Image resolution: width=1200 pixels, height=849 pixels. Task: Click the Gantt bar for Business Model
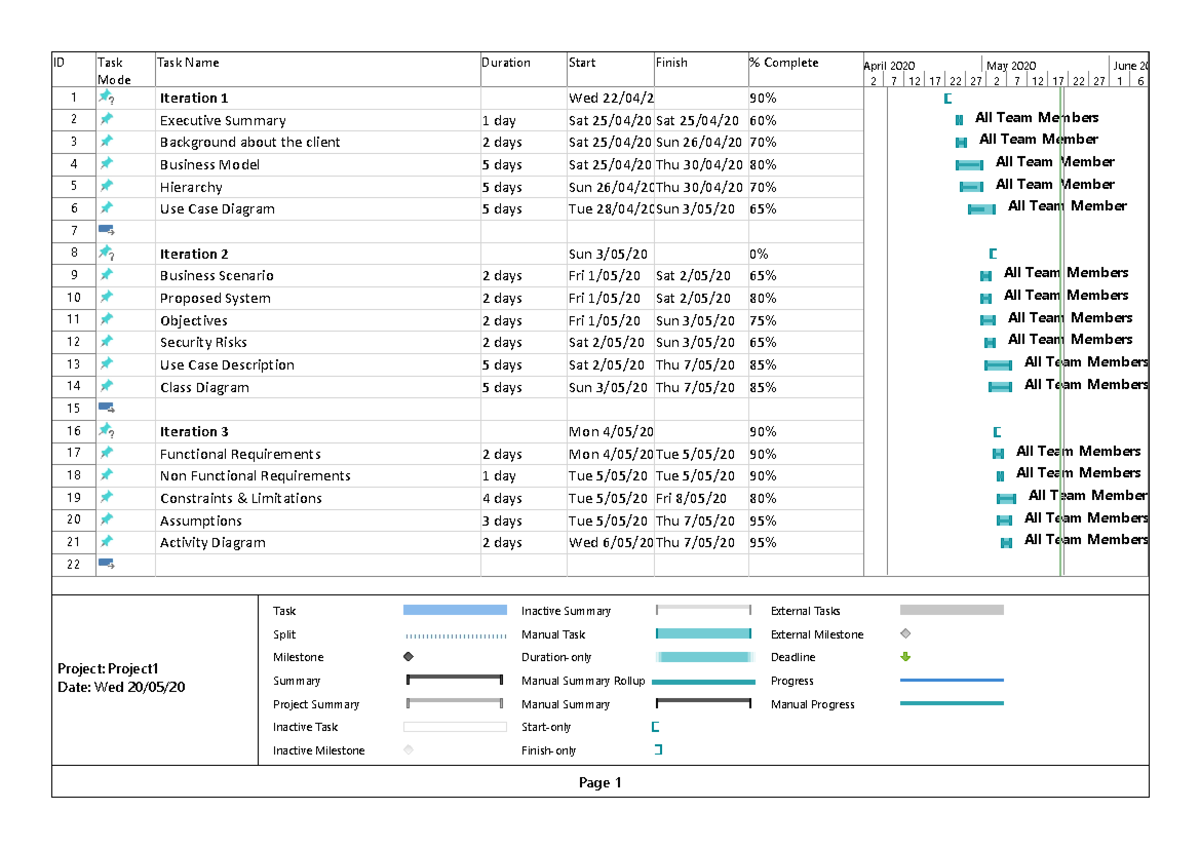968,164
